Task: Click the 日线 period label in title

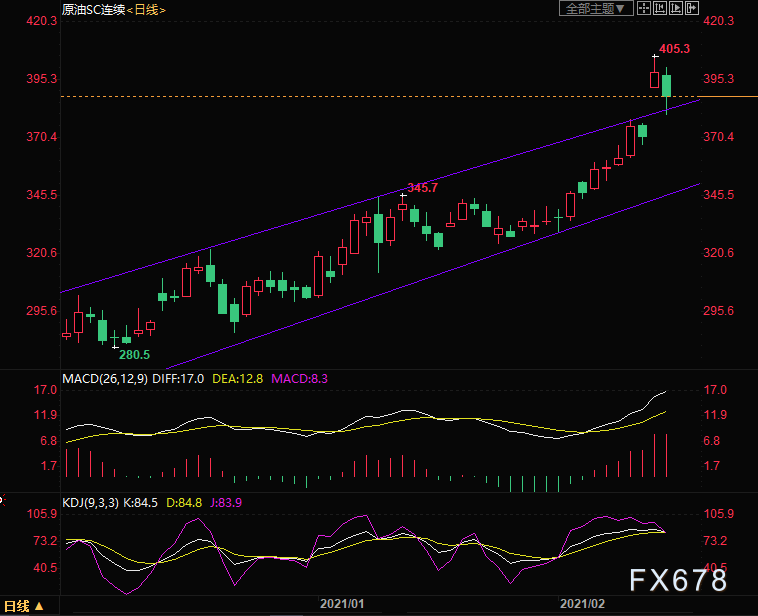Action: click(146, 10)
